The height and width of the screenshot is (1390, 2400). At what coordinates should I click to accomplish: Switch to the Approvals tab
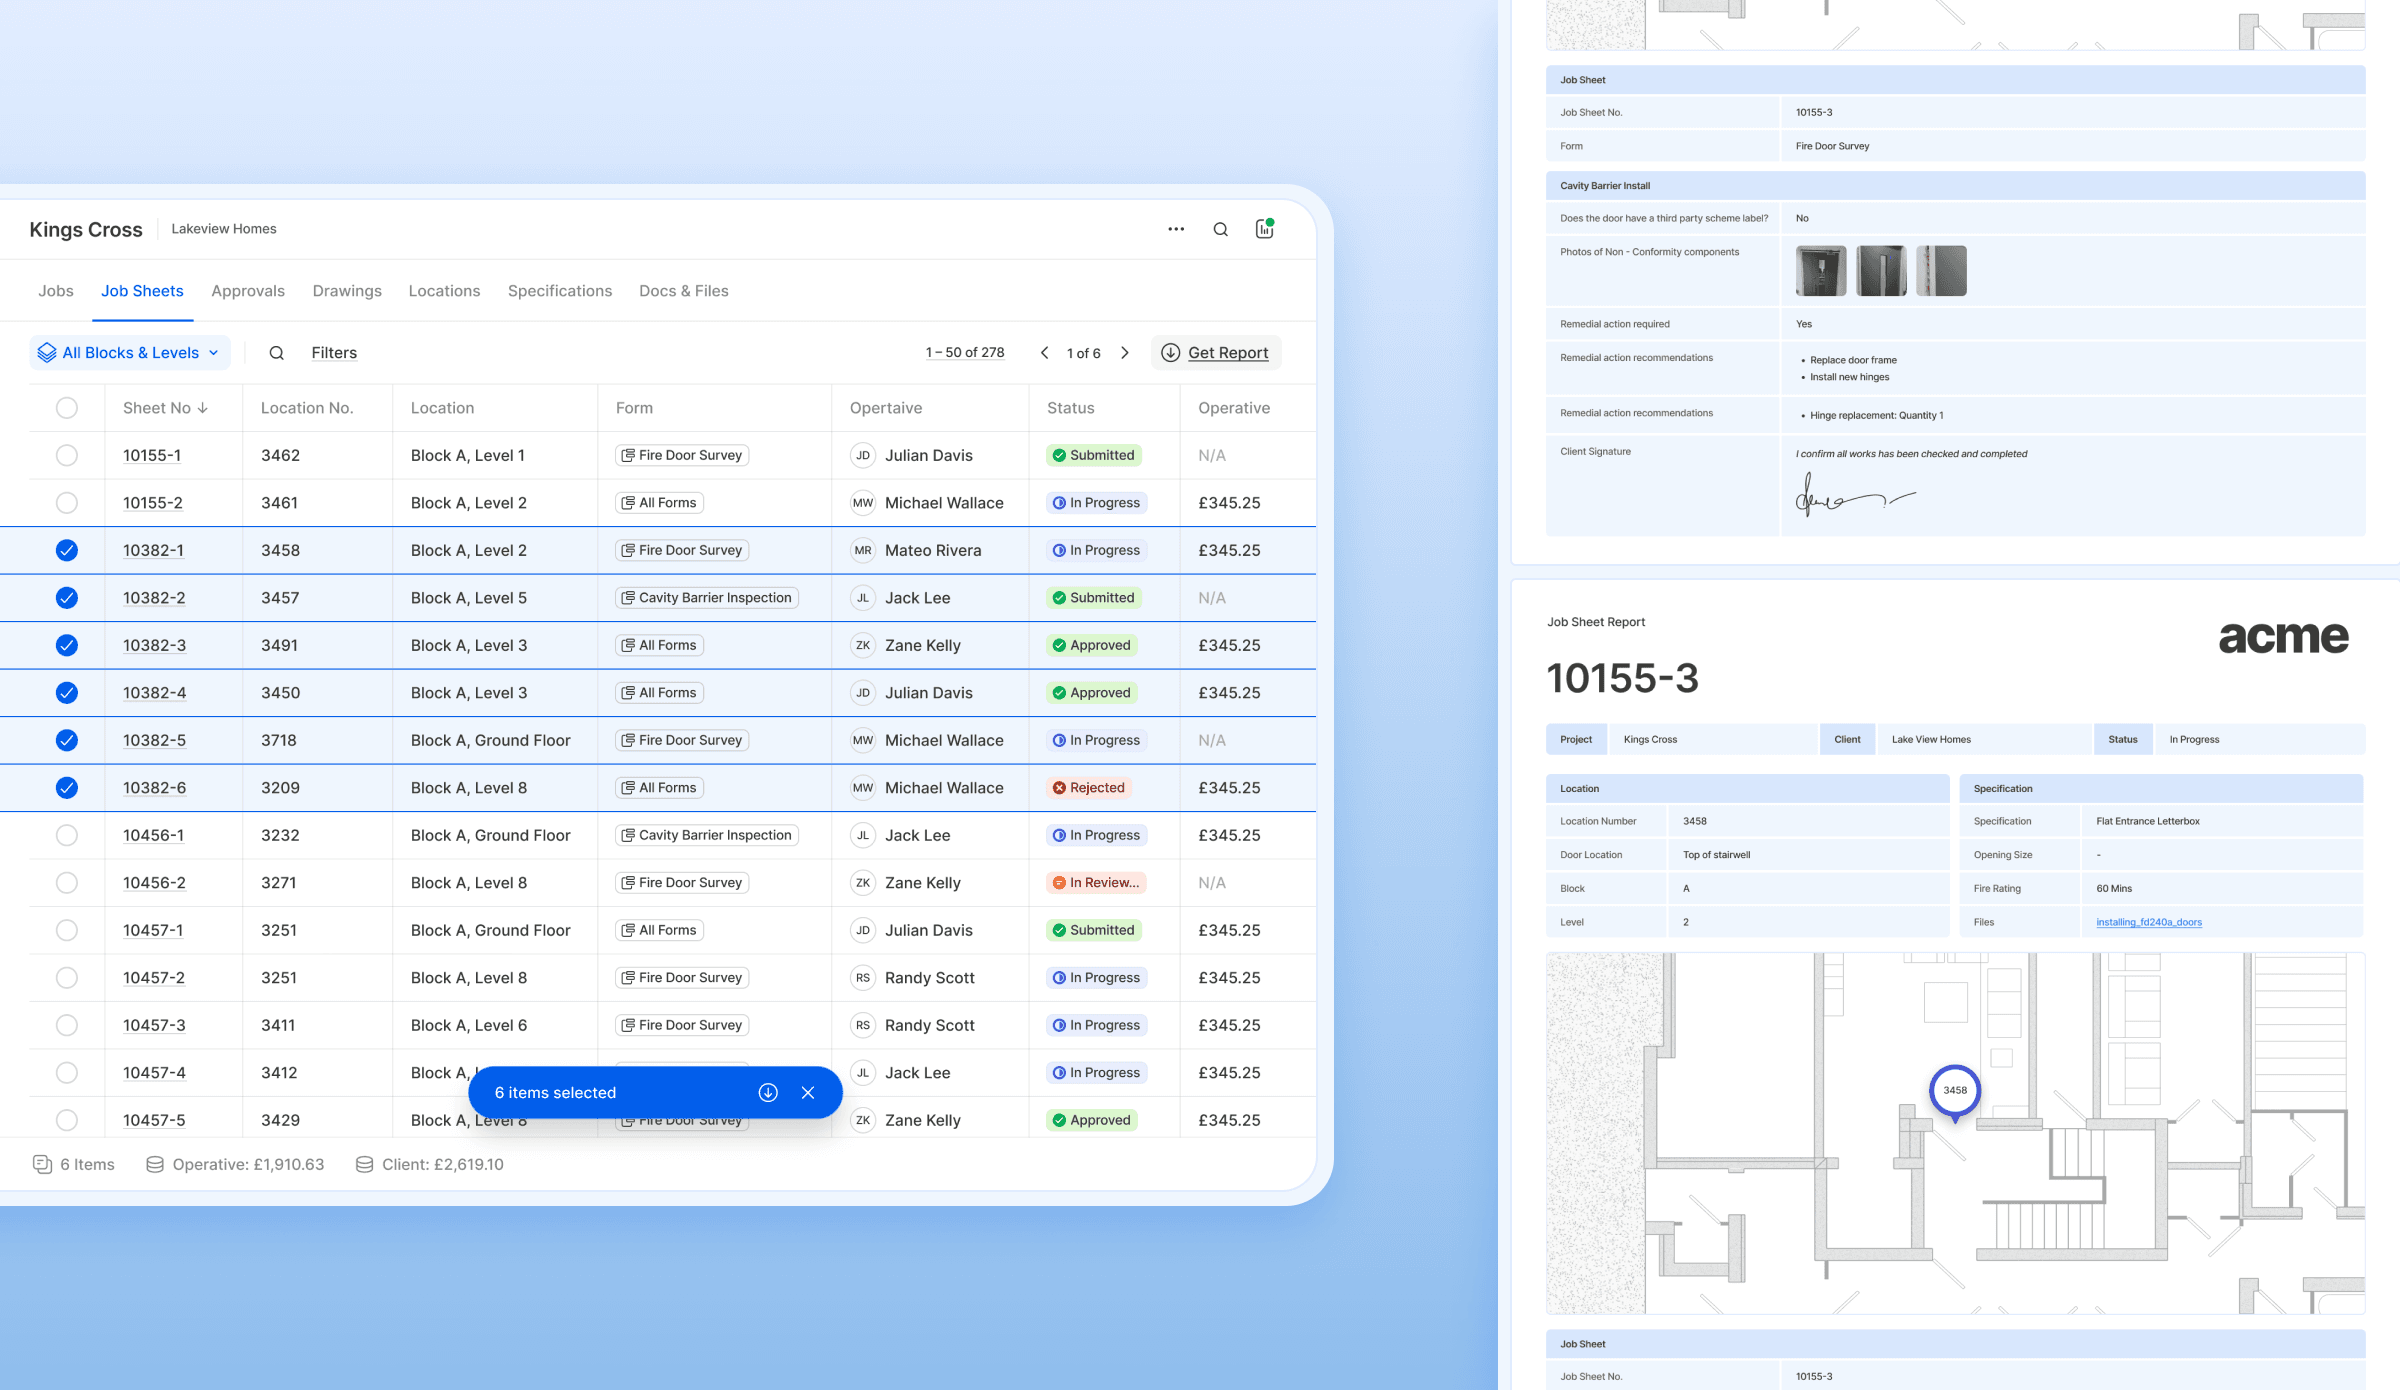[x=248, y=290]
